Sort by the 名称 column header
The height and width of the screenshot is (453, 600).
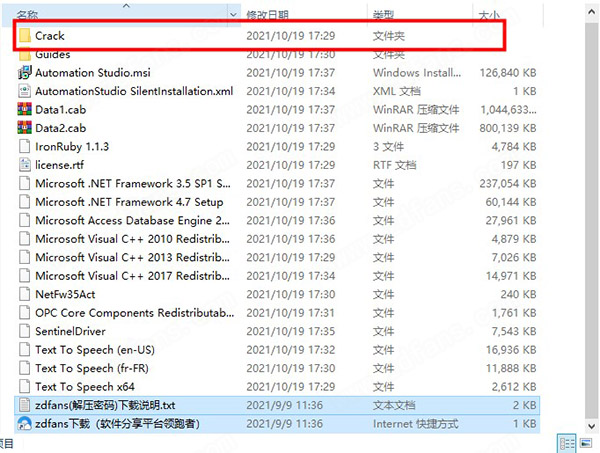pyautogui.click(x=27, y=15)
